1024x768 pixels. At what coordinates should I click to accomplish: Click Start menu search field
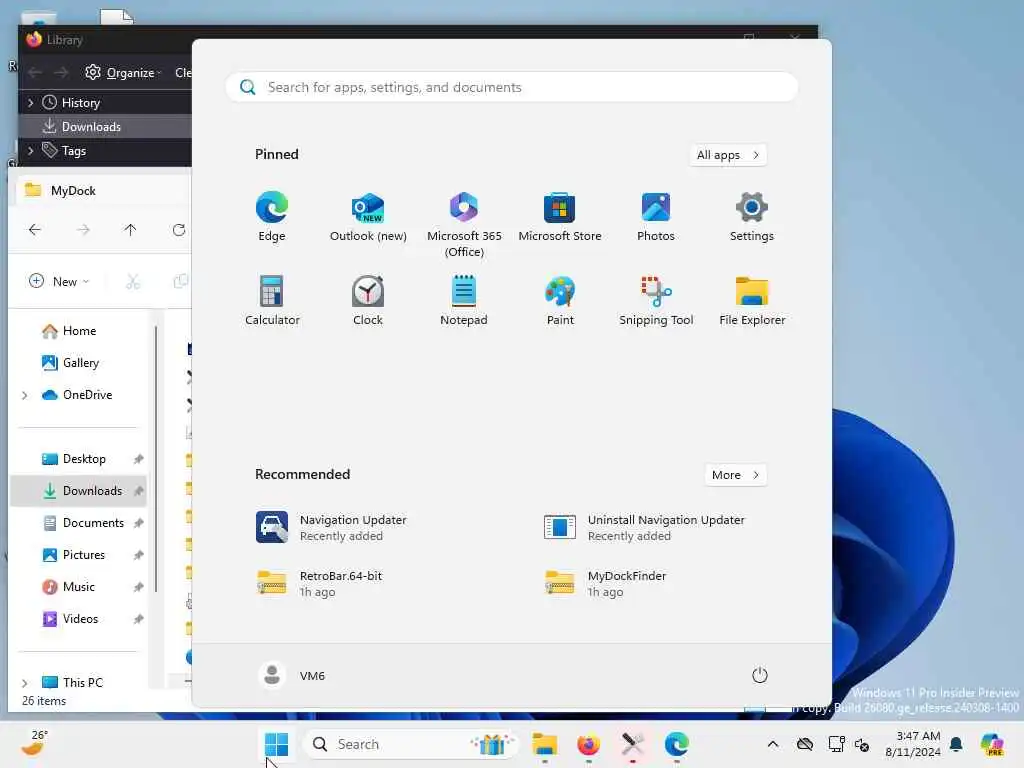[512, 87]
